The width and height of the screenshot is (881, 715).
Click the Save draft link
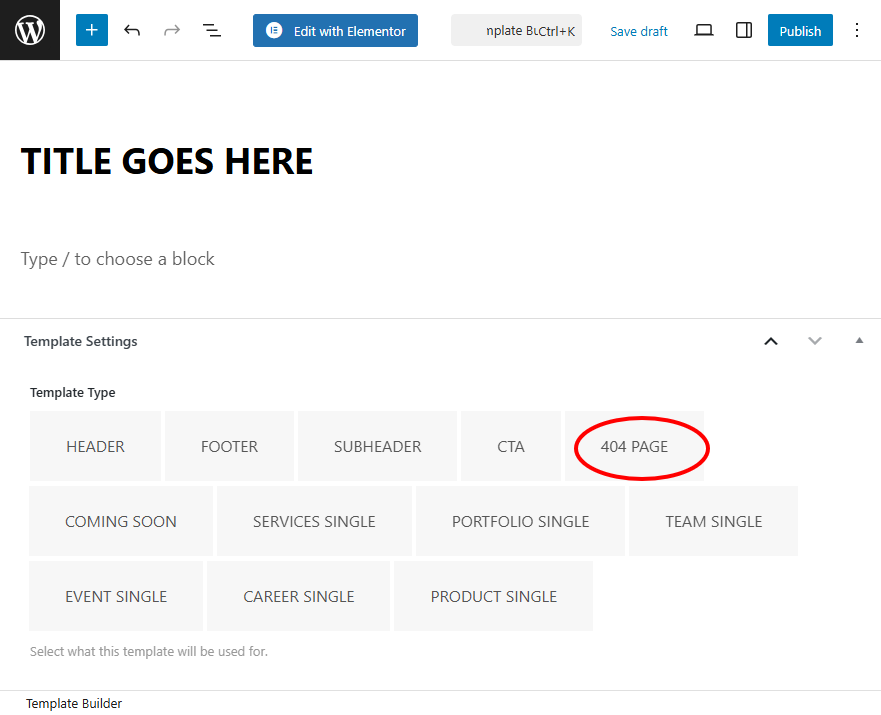(639, 31)
